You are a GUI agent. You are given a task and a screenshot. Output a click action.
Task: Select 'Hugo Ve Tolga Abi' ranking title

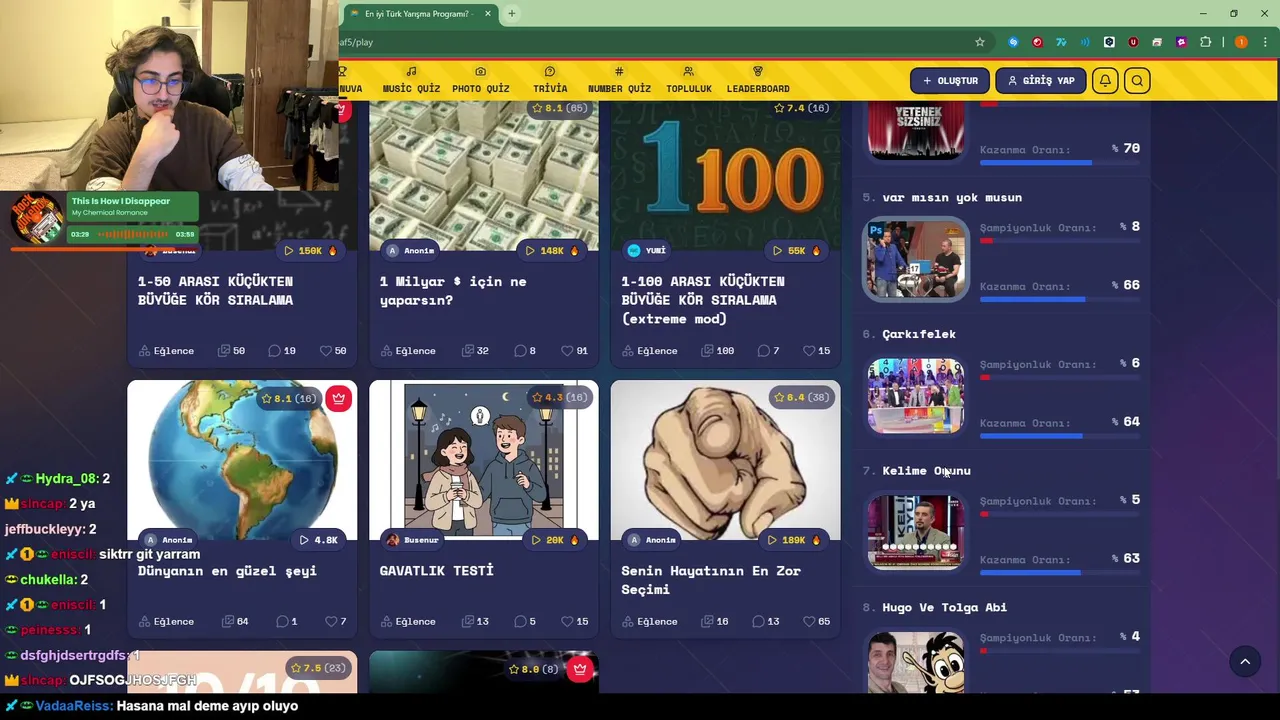click(944, 608)
